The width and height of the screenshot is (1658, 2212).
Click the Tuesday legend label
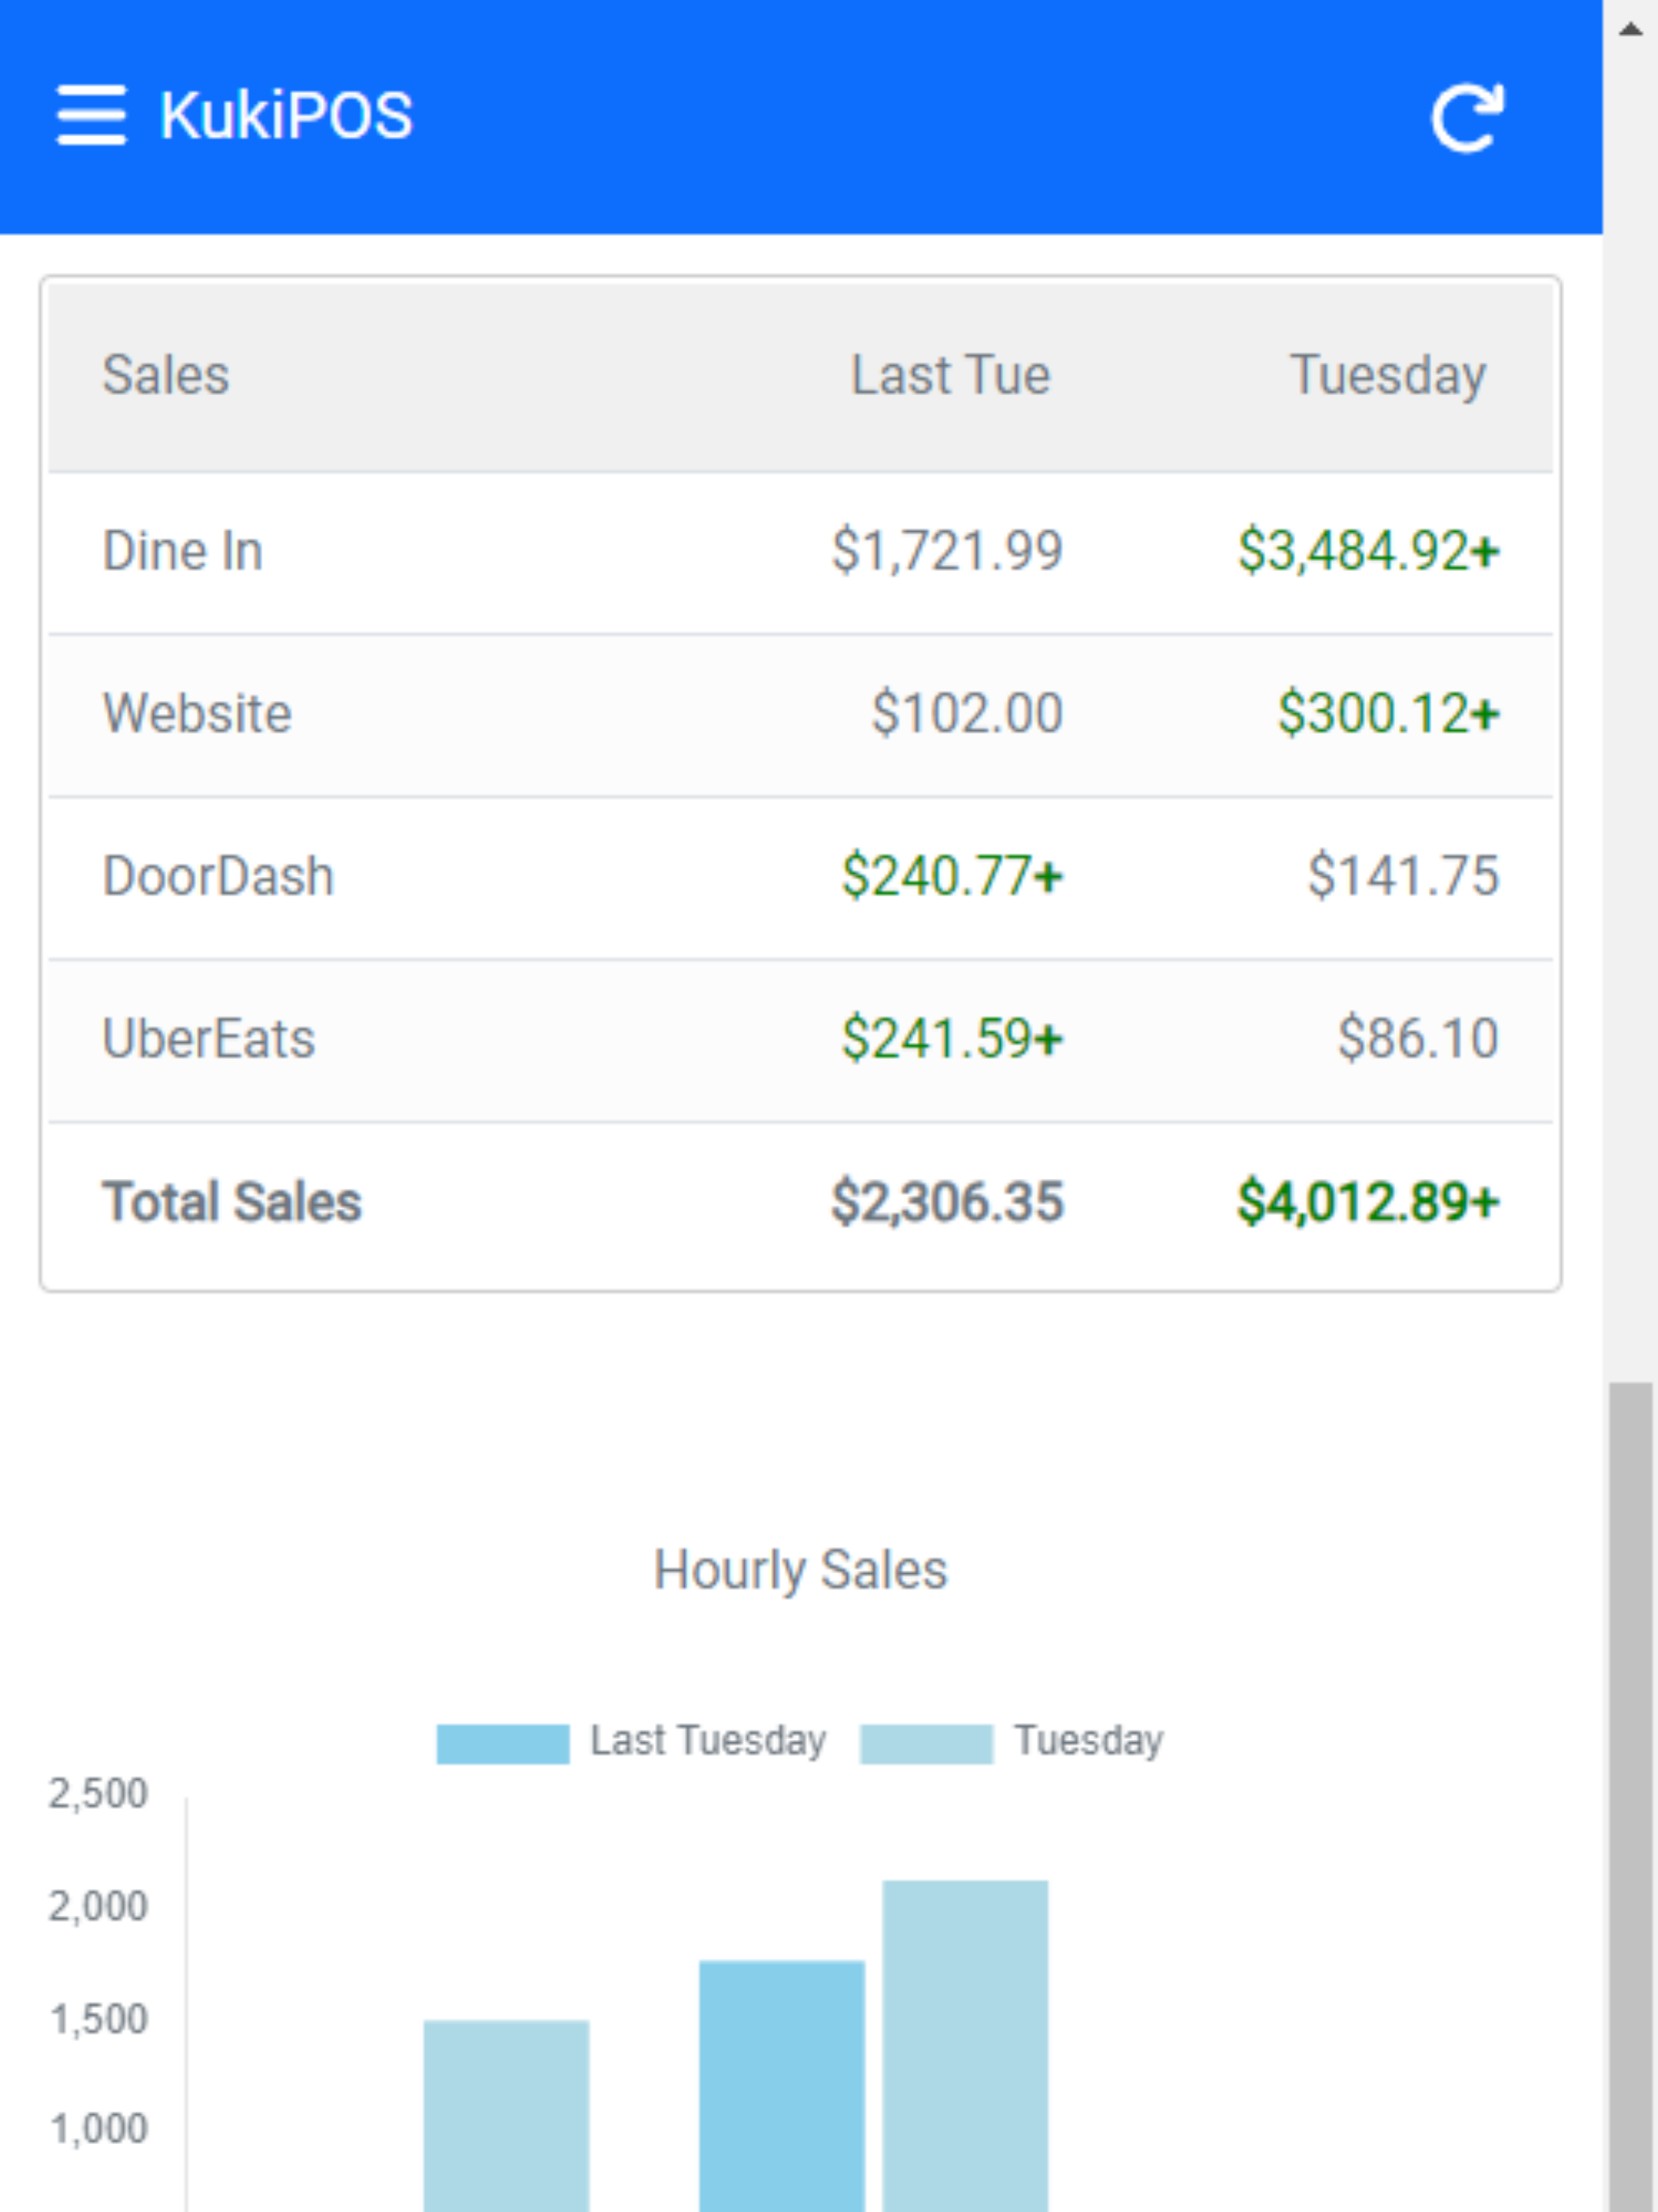(1089, 1741)
